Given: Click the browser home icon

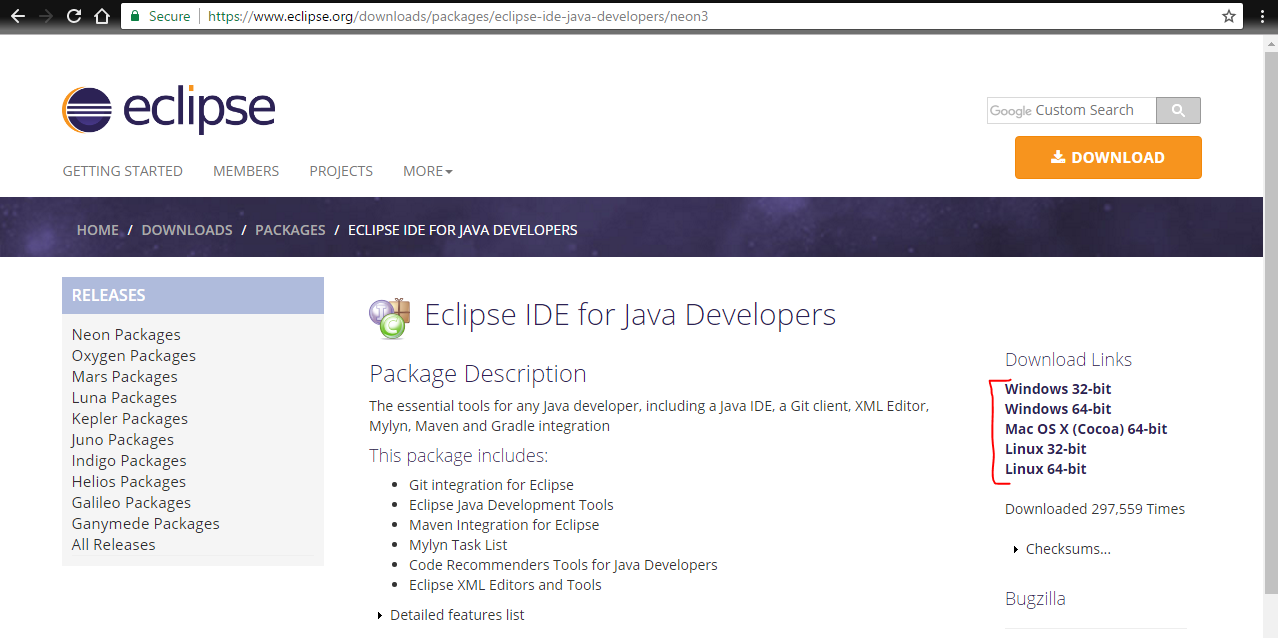Looking at the screenshot, I should (x=100, y=15).
